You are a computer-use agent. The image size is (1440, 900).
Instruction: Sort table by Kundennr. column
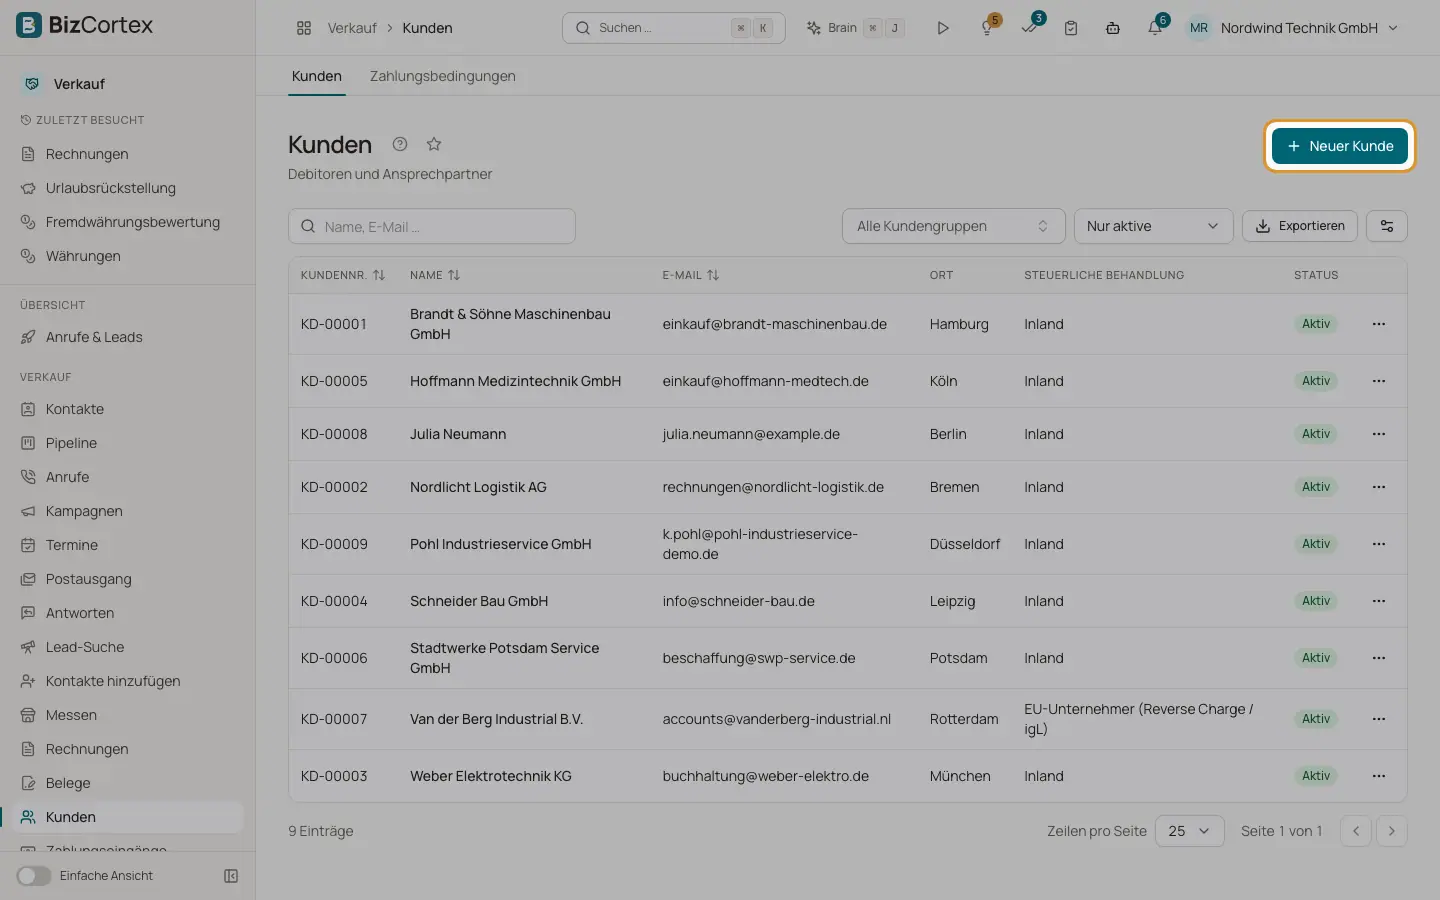[343, 275]
